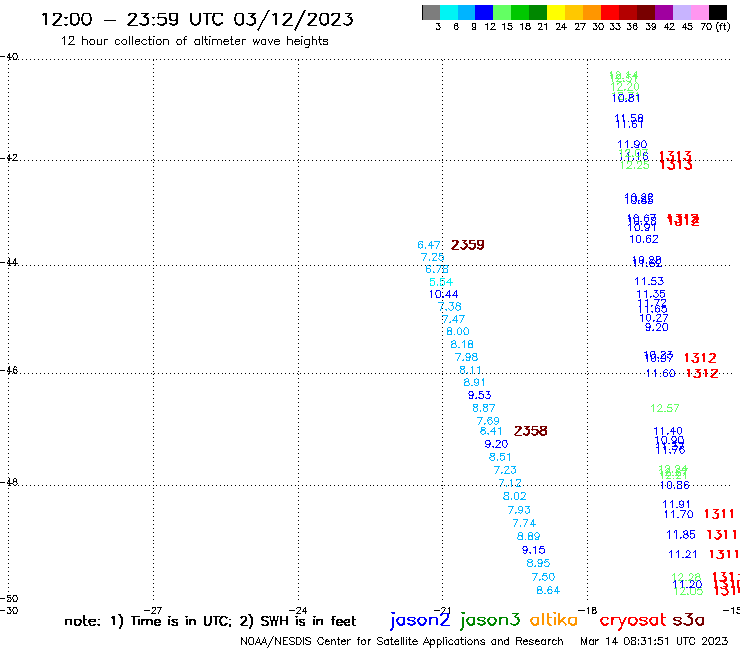Click the wave height value 11.60

pos(661,373)
